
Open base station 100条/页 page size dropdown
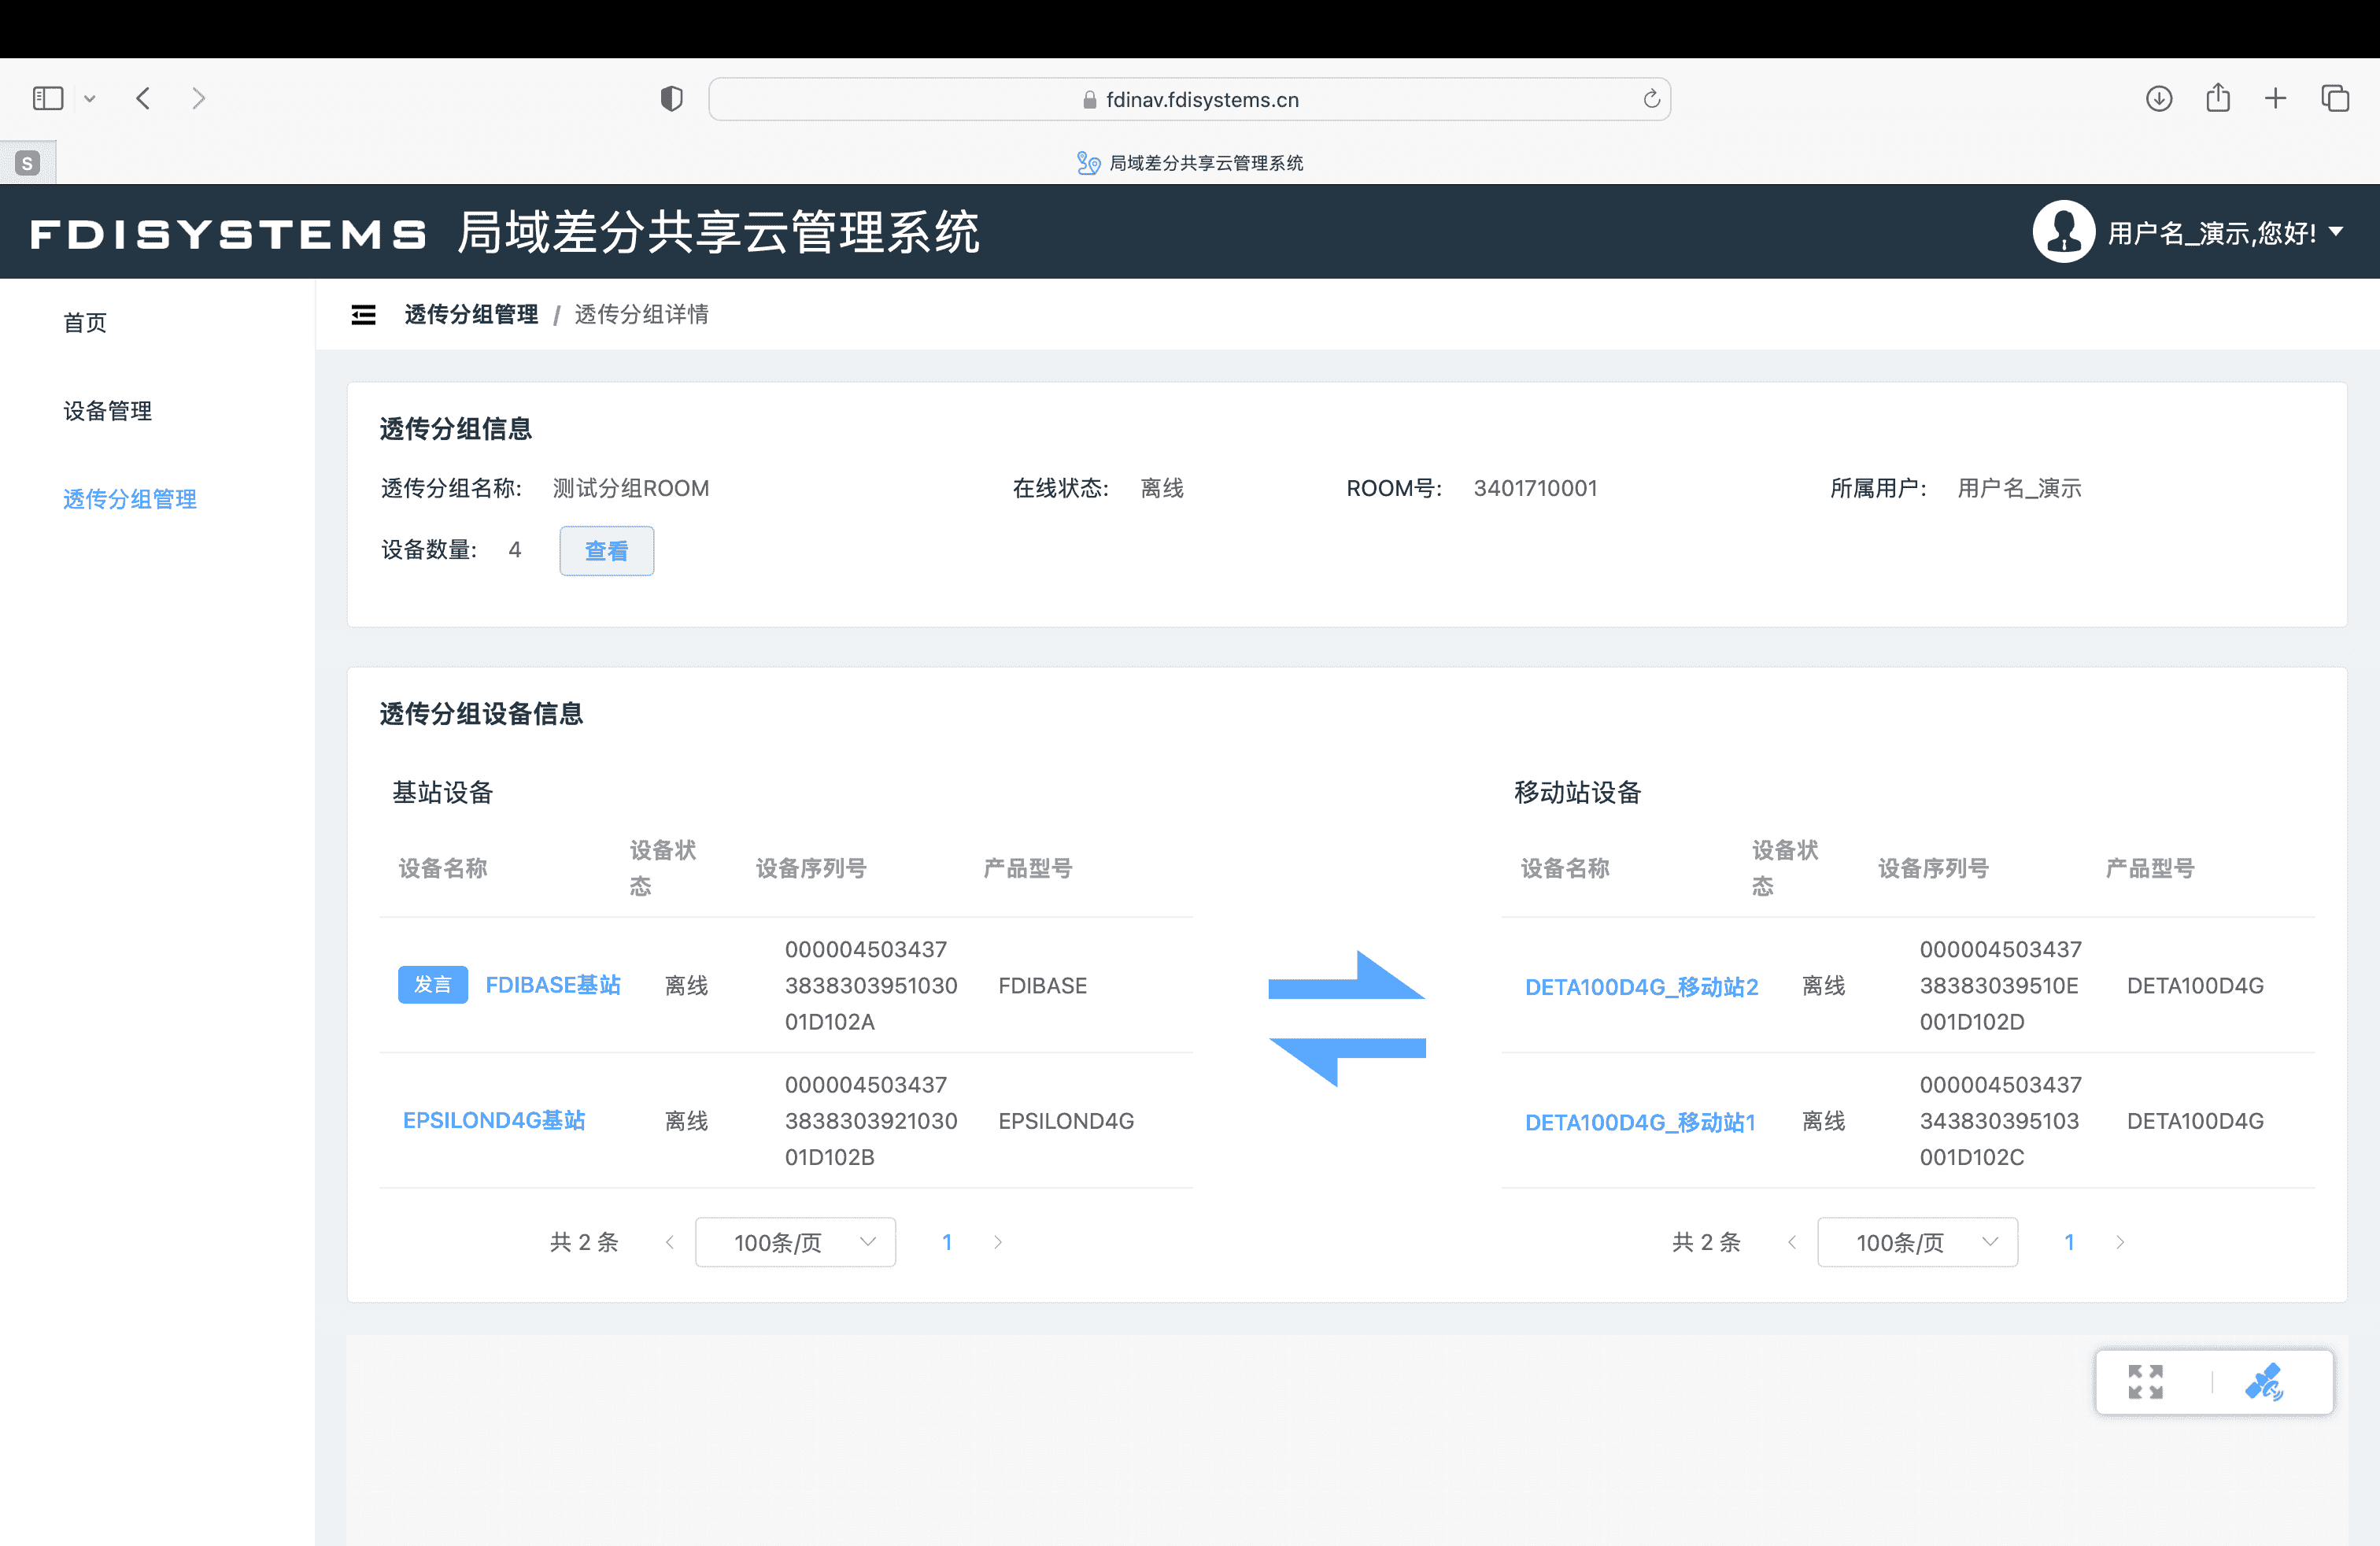[x=795, y=1242]
